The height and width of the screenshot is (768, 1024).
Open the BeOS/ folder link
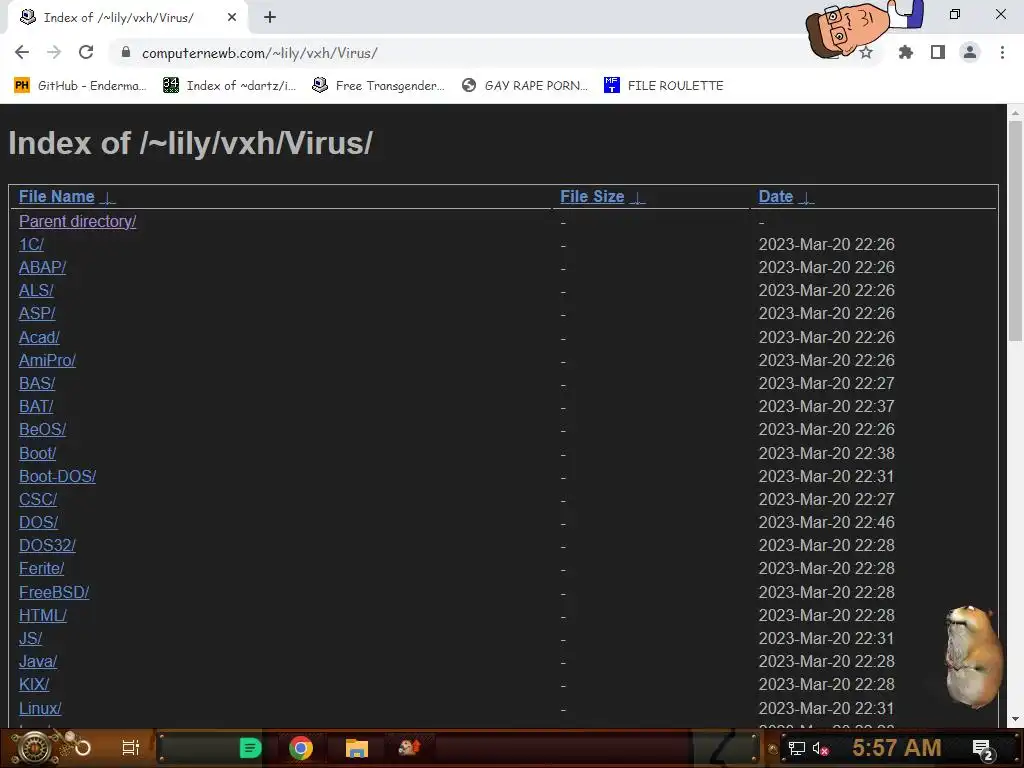point(42,429)
